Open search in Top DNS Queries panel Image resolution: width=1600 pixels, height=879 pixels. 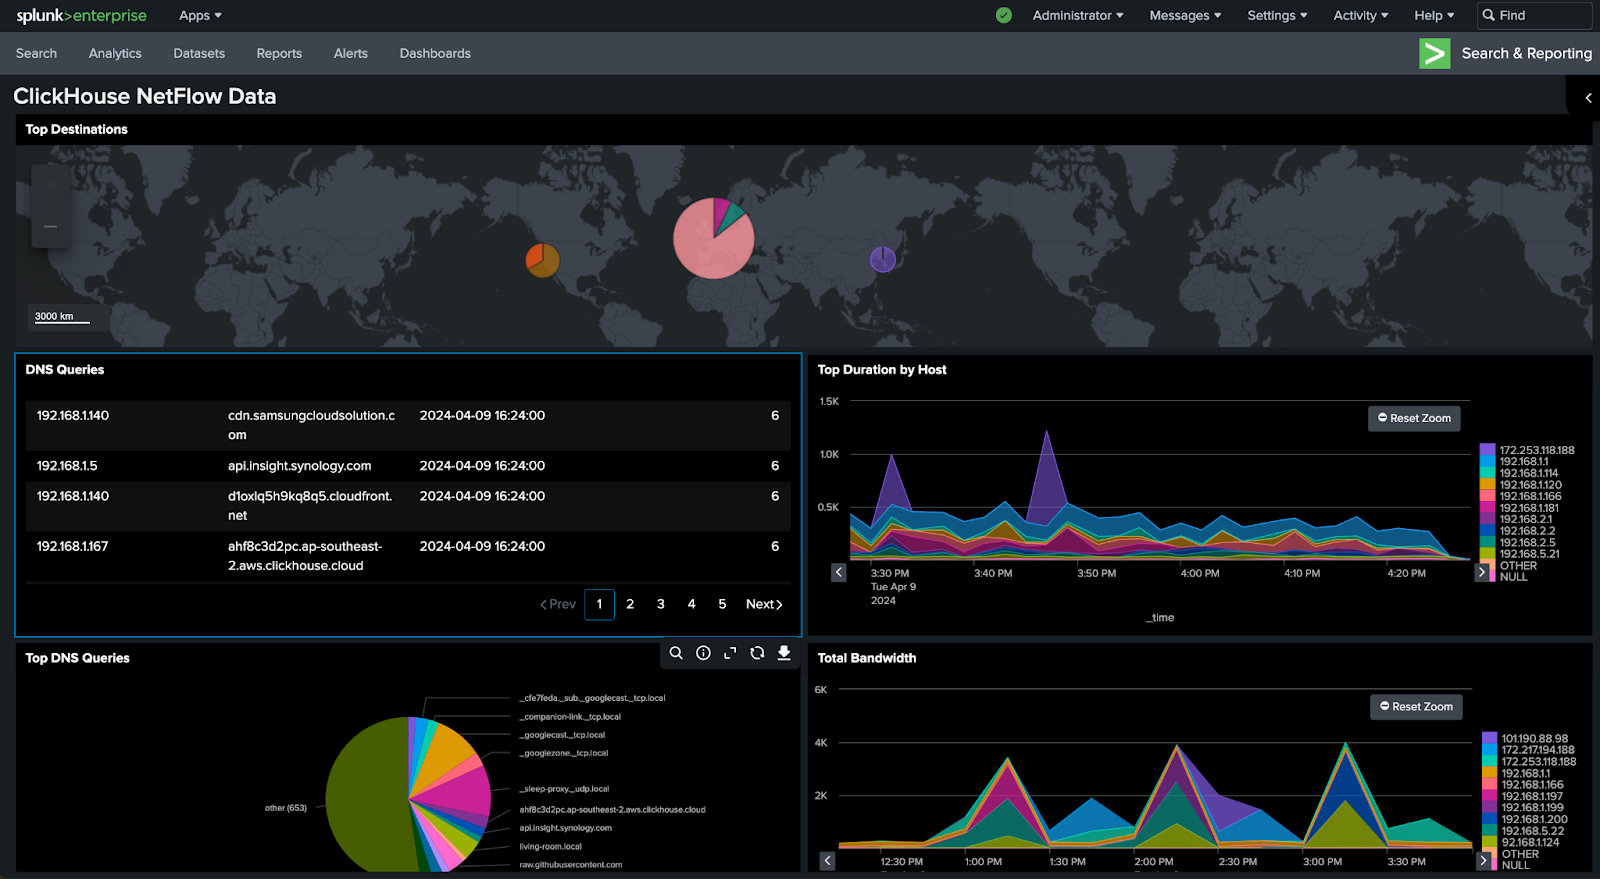tap(676, 653)
